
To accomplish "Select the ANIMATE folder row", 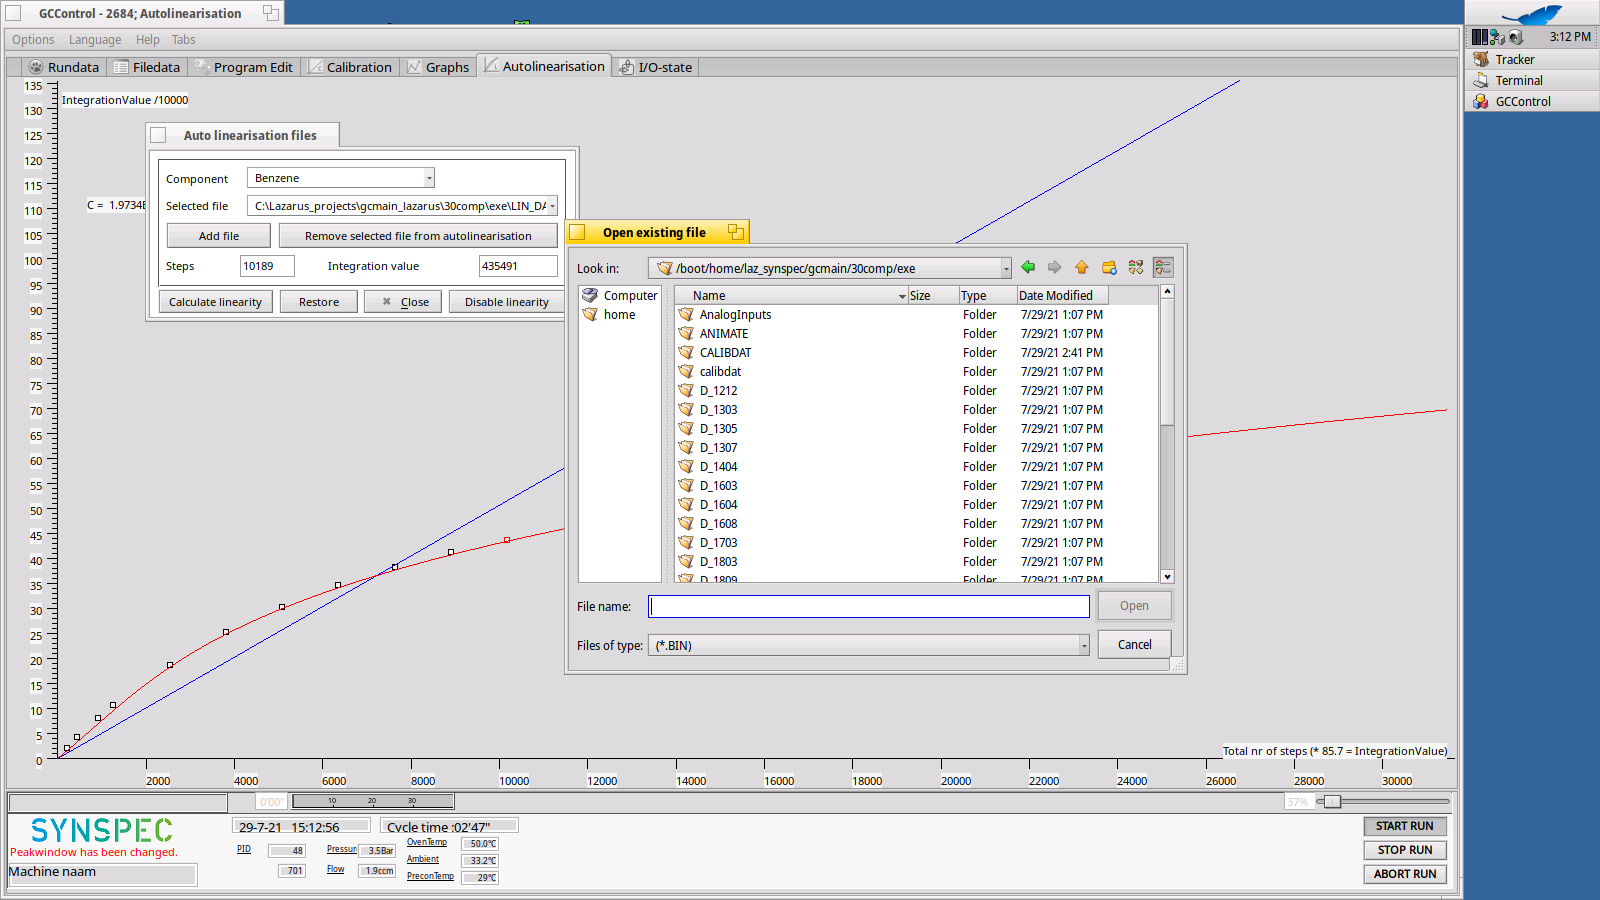I will pyautogui.click(x=917, y=334).
